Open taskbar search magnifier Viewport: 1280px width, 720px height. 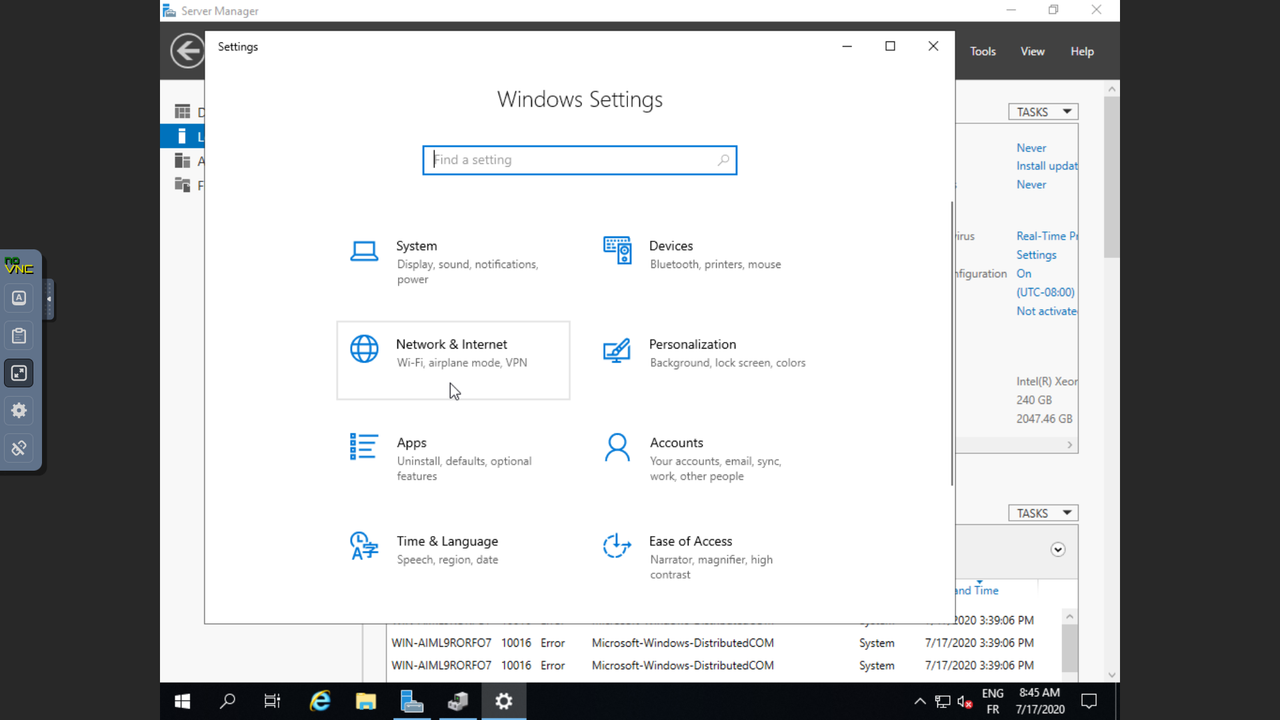227,702
